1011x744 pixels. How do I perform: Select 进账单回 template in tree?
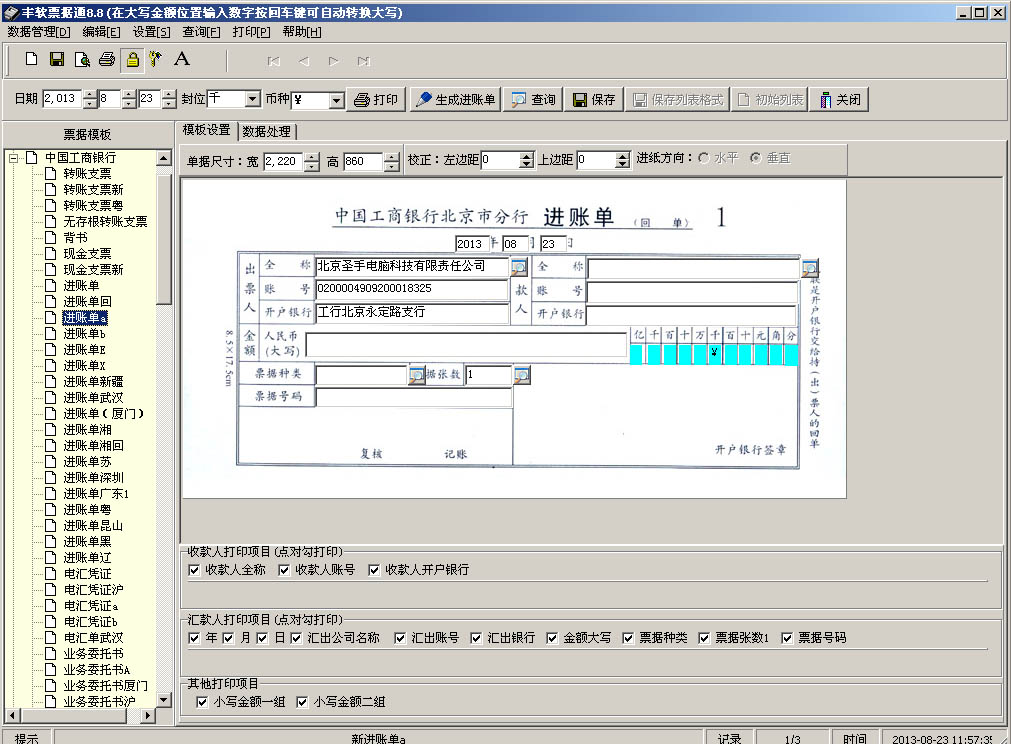pos(87,302)
